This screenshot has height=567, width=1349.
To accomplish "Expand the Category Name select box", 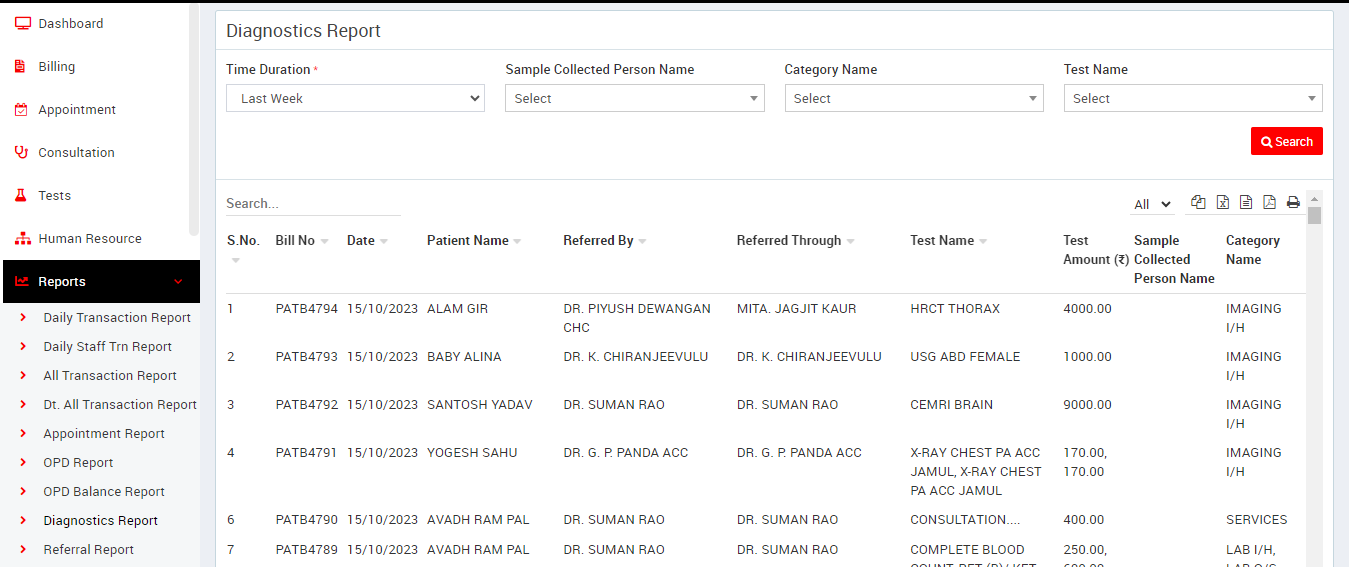I will pyautogui.click(x=913, y=98).
